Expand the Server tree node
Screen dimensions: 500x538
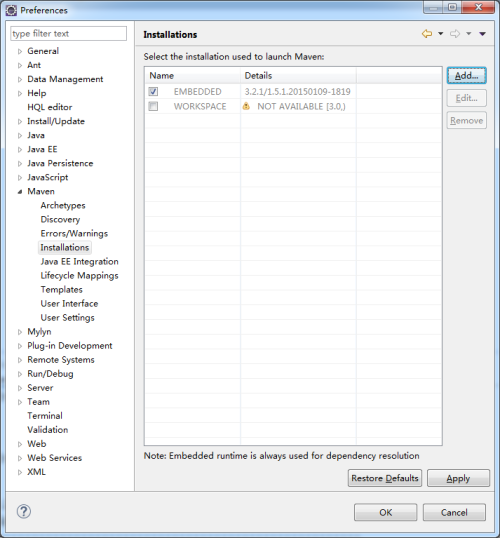click(x=20, y=388)
